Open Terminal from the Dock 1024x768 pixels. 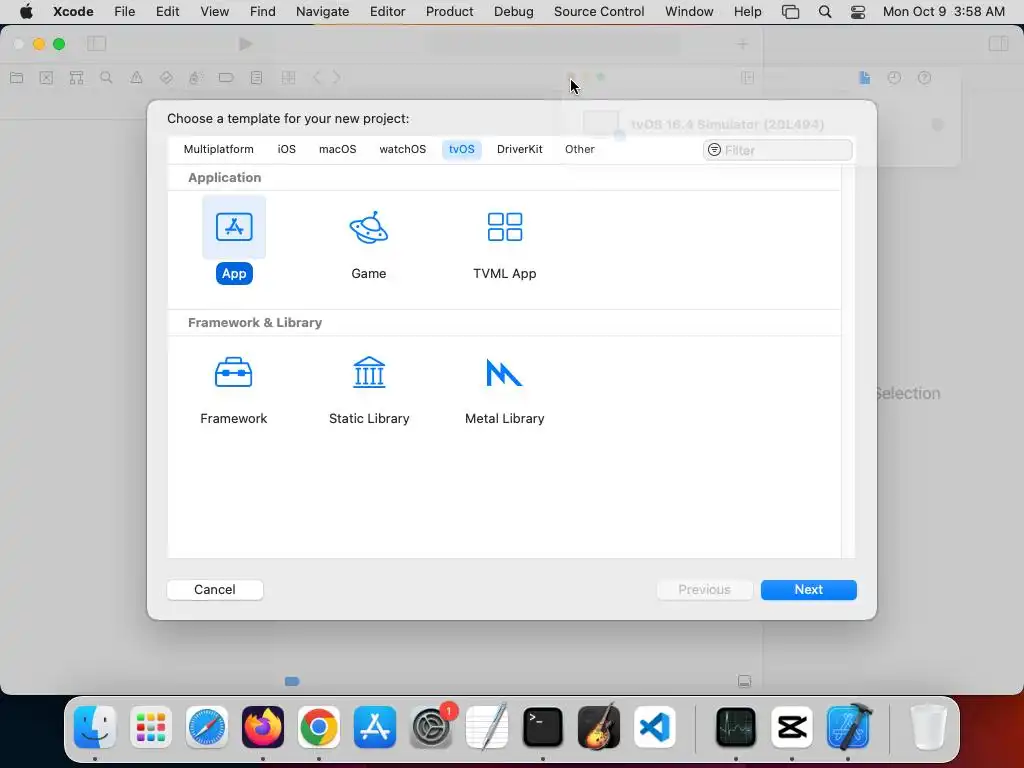tap(543, 727)
